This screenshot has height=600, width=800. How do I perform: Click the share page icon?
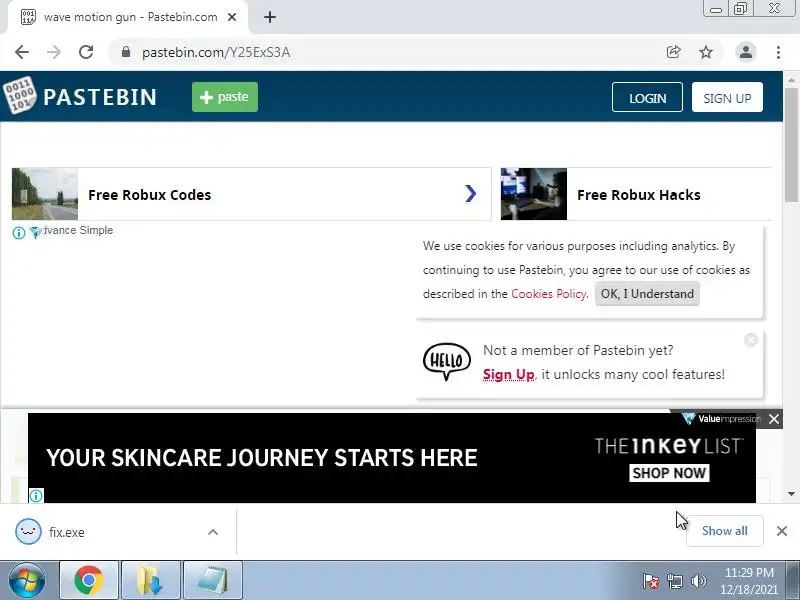tap(673, 52)
